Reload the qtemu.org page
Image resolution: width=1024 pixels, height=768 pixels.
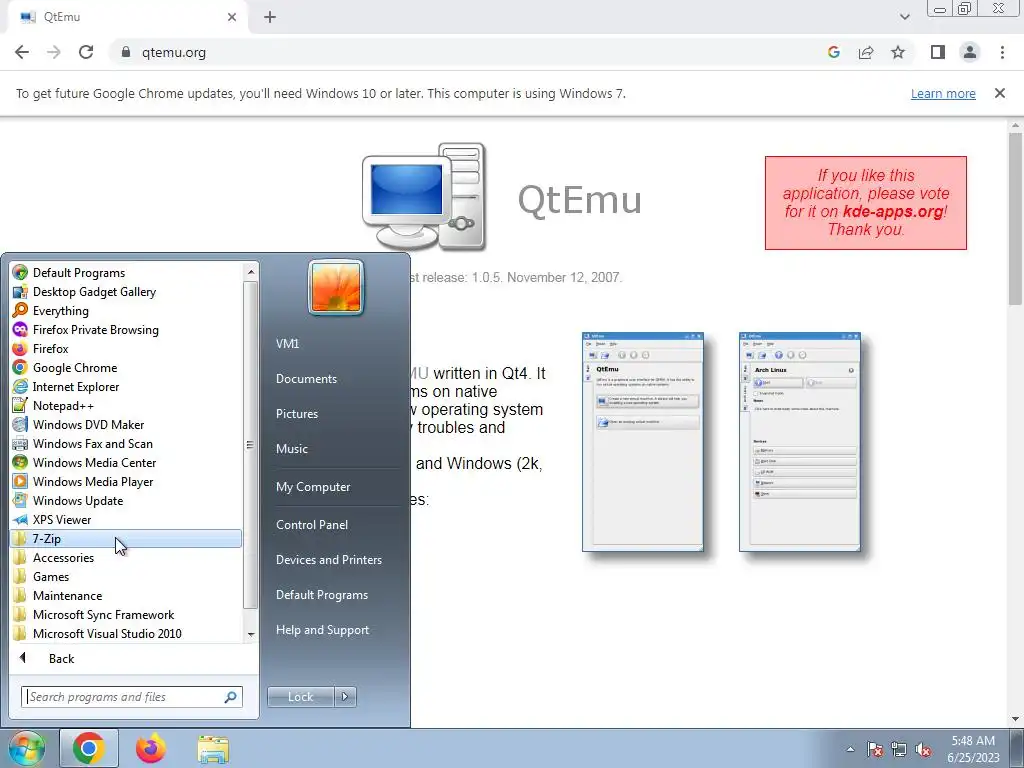coord(86,52)
